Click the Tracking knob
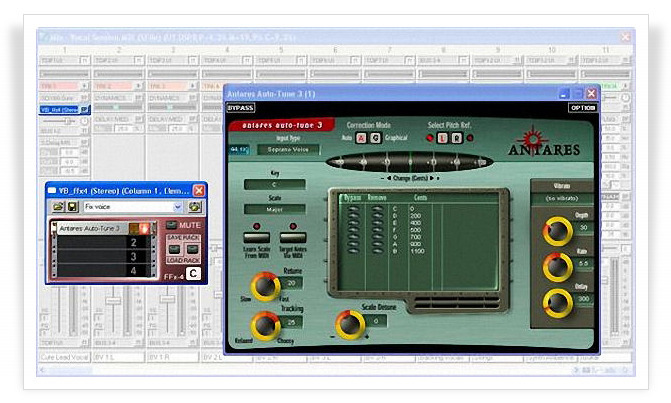The width and height of the screenshot is (671, 403). [x=265, y=326]
